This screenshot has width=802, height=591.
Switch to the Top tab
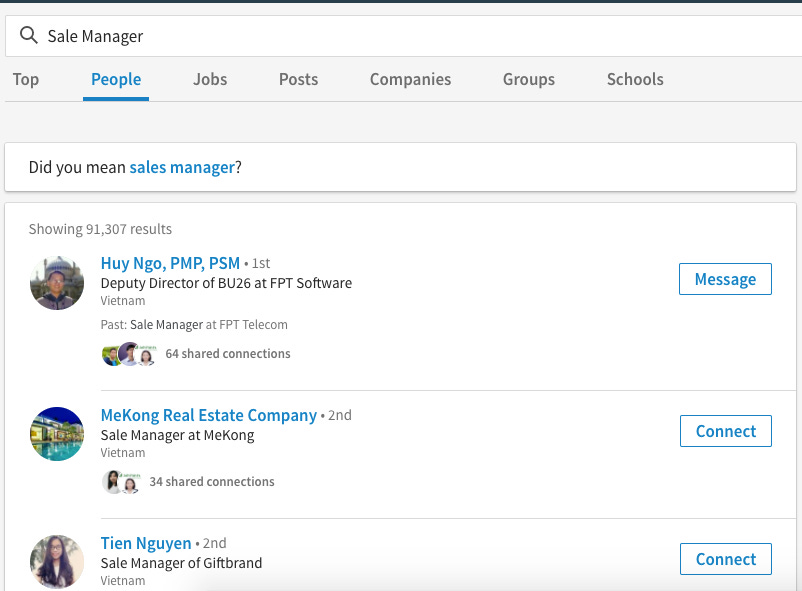click(x=26, y=79)
